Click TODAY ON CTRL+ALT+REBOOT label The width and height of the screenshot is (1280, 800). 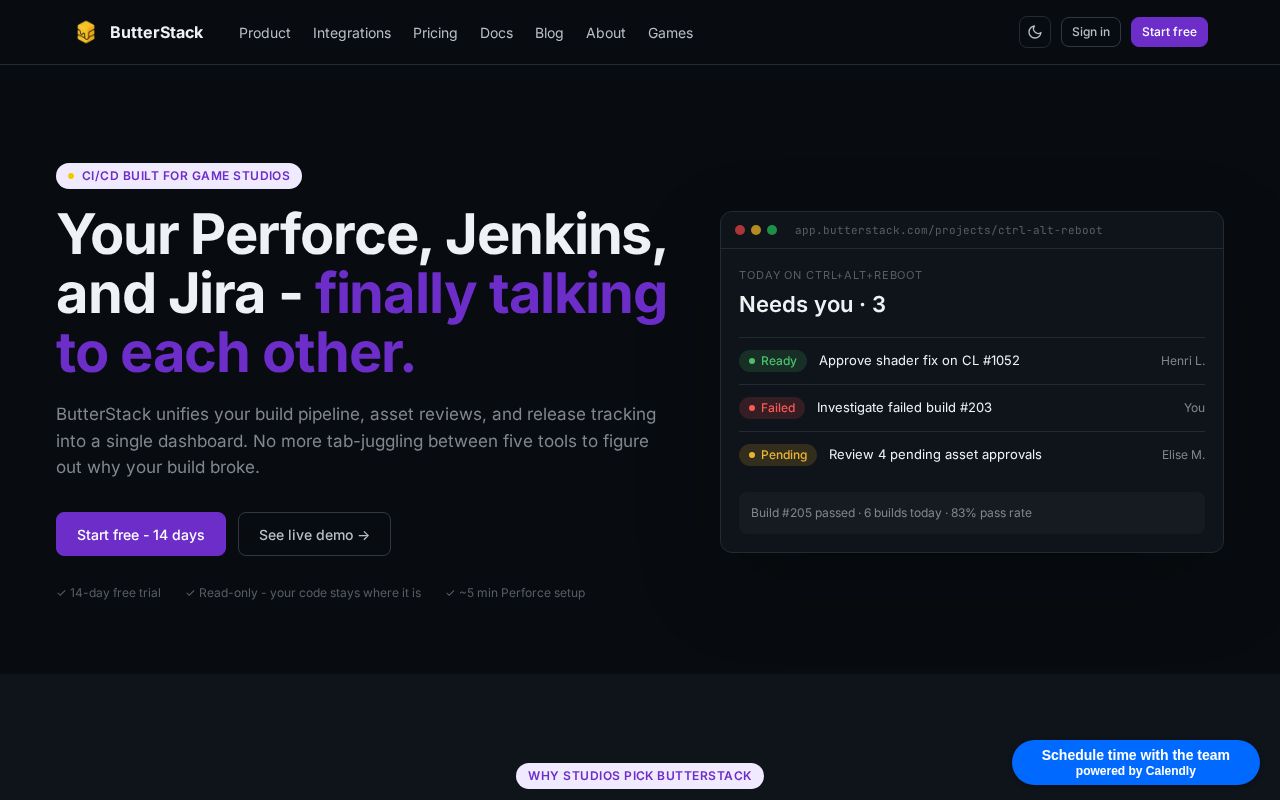click(x=831, y=275)
